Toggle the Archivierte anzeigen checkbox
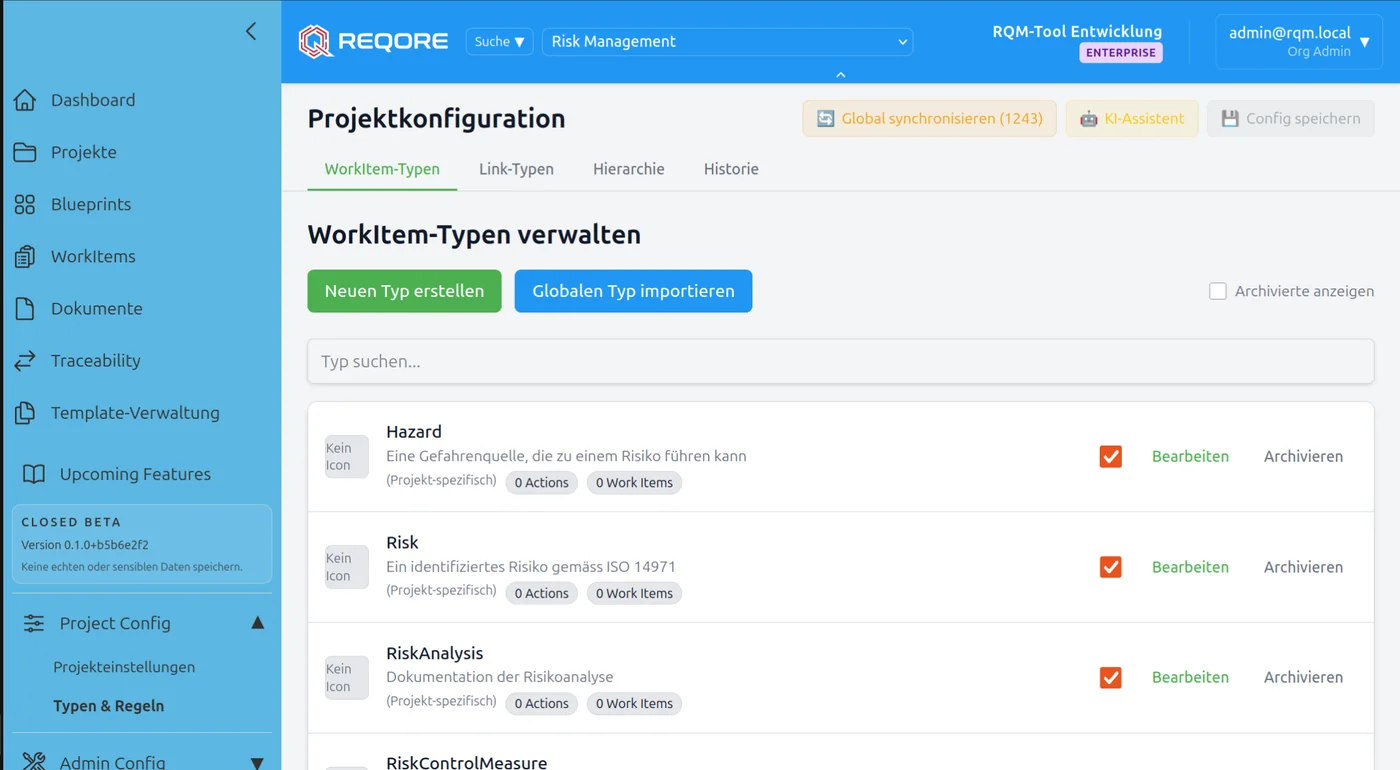 point(1218,291)
